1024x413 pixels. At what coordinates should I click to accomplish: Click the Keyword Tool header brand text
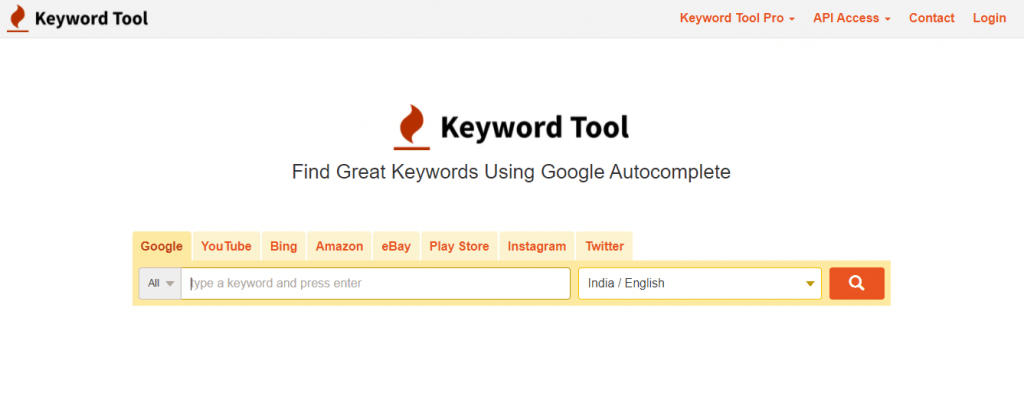point(91,18)
